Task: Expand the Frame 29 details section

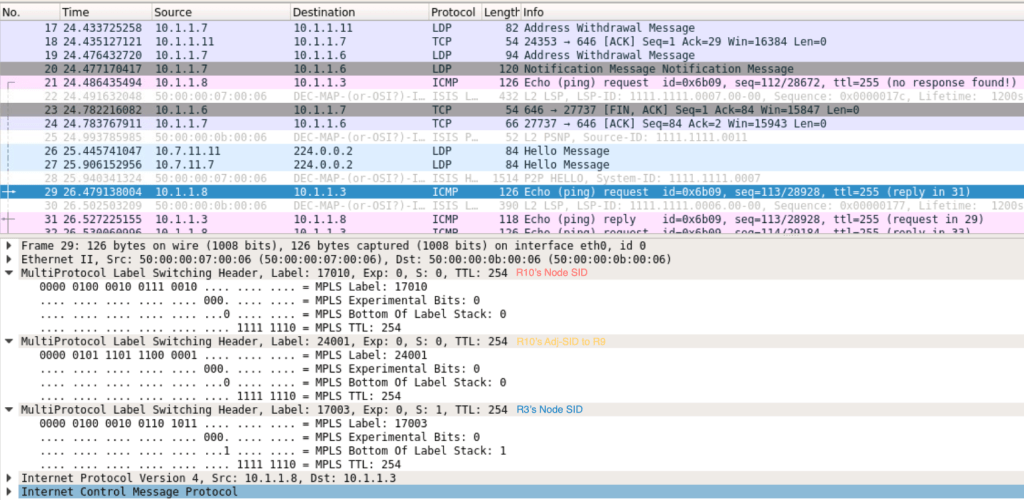Action: click(10, 244)
